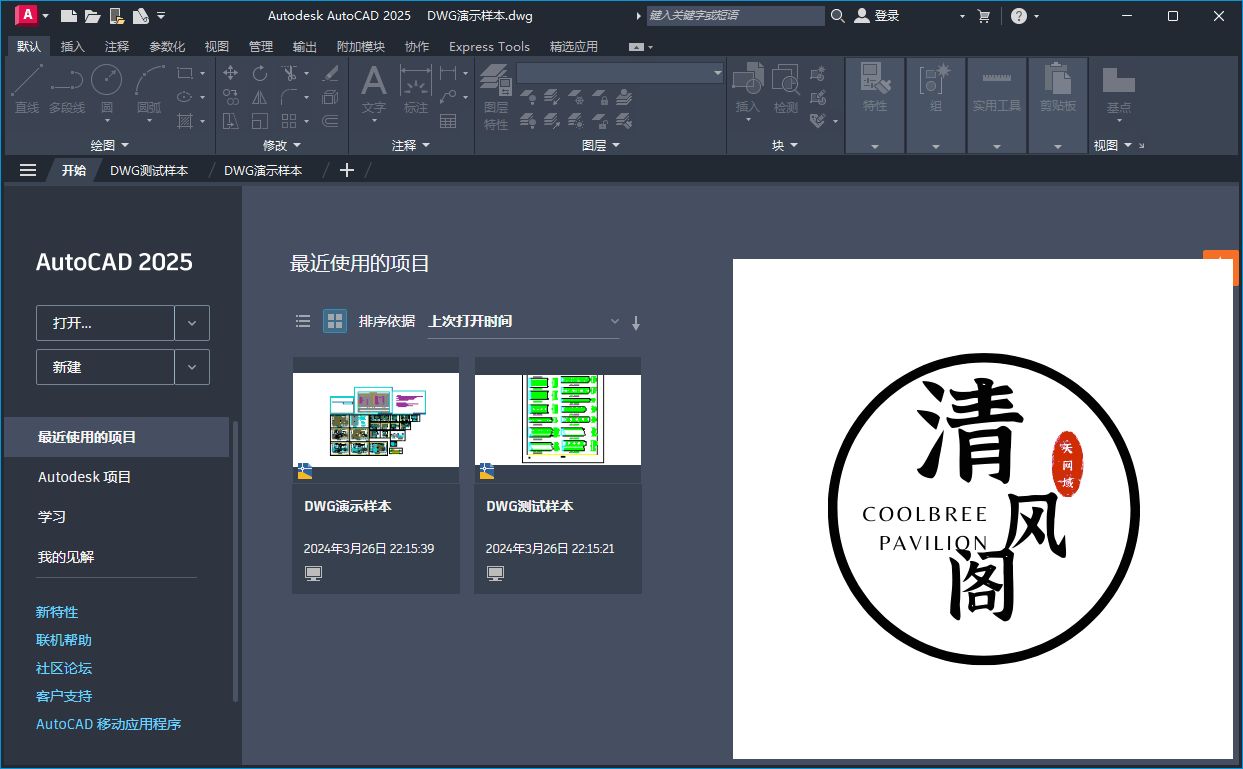Switch recent files to list view
The width and height of the screenshot is (1243, 769).
pyautogui.click(x=303, y=321)
